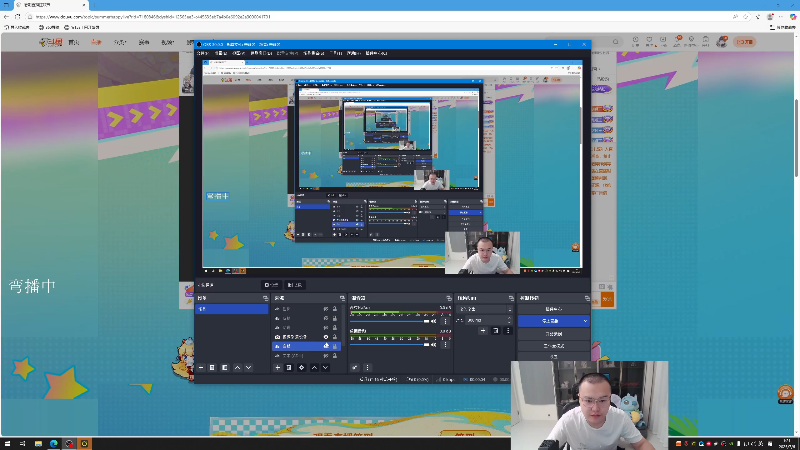Move selected source up in Sources panel

314,367
